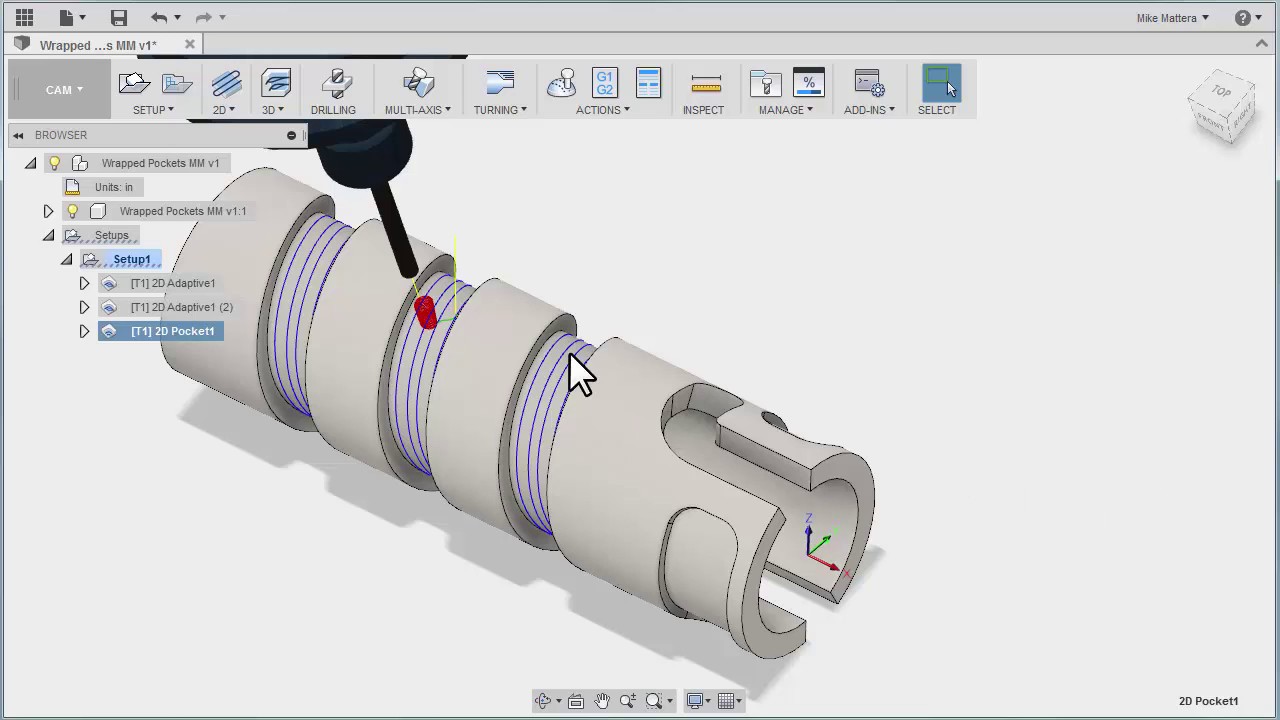This screenshot has width=1280, height=720.
Task: Open the ADD-INS dropdown menu
Action: point(869,110)
